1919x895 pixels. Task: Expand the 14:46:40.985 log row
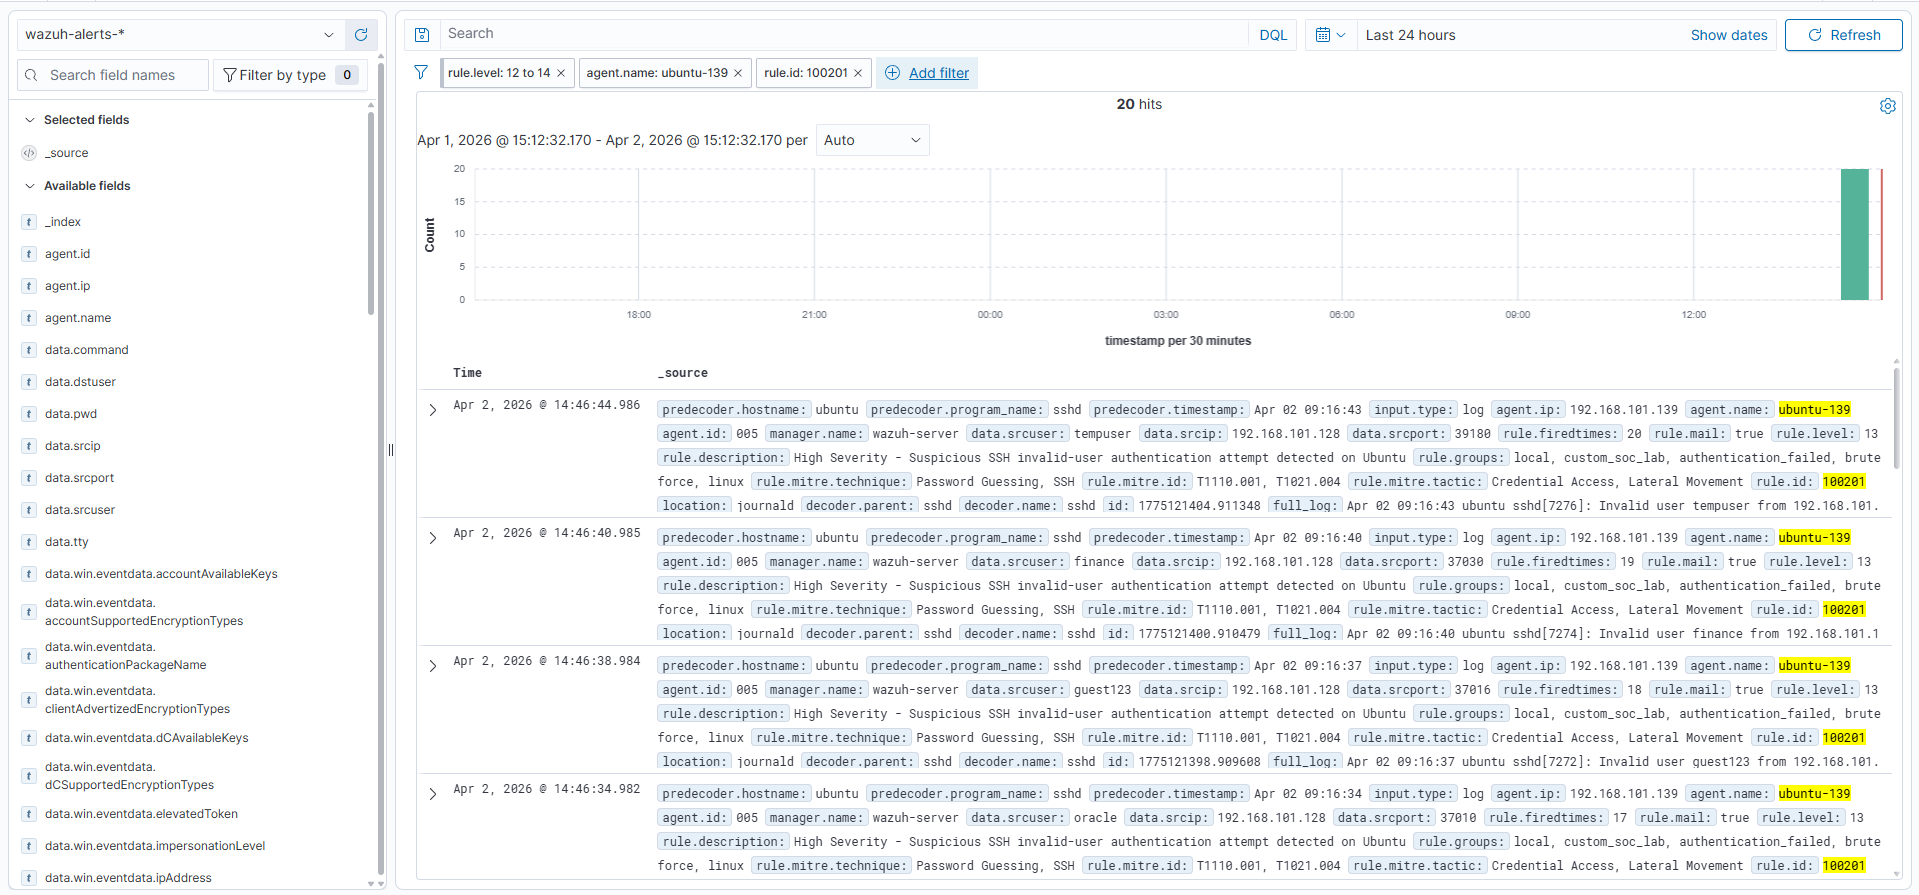click(433, 538)
